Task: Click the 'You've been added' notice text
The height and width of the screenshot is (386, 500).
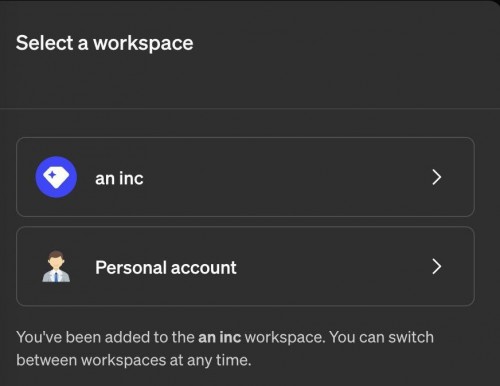Action: point(225,349)
